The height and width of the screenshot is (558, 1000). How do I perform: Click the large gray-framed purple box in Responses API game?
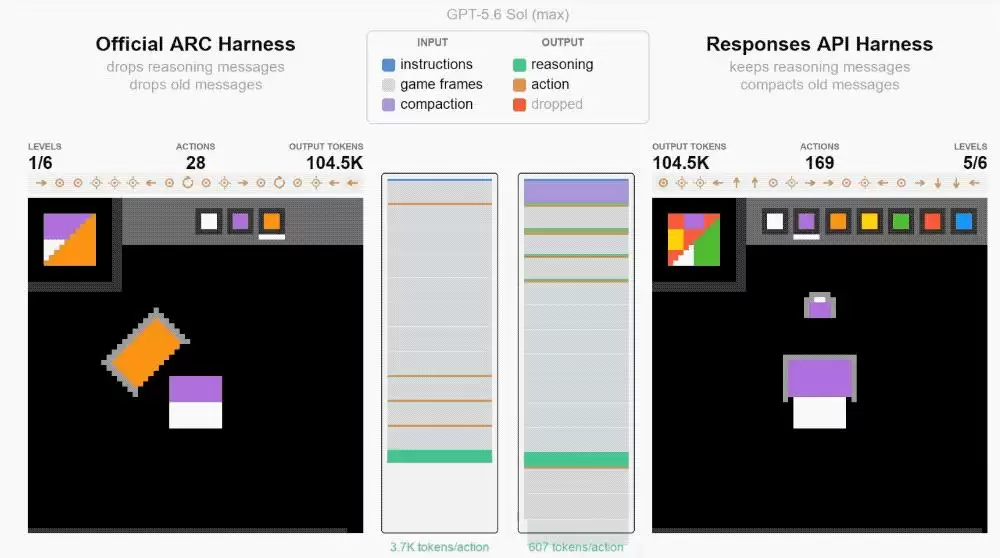coord(820,378)
